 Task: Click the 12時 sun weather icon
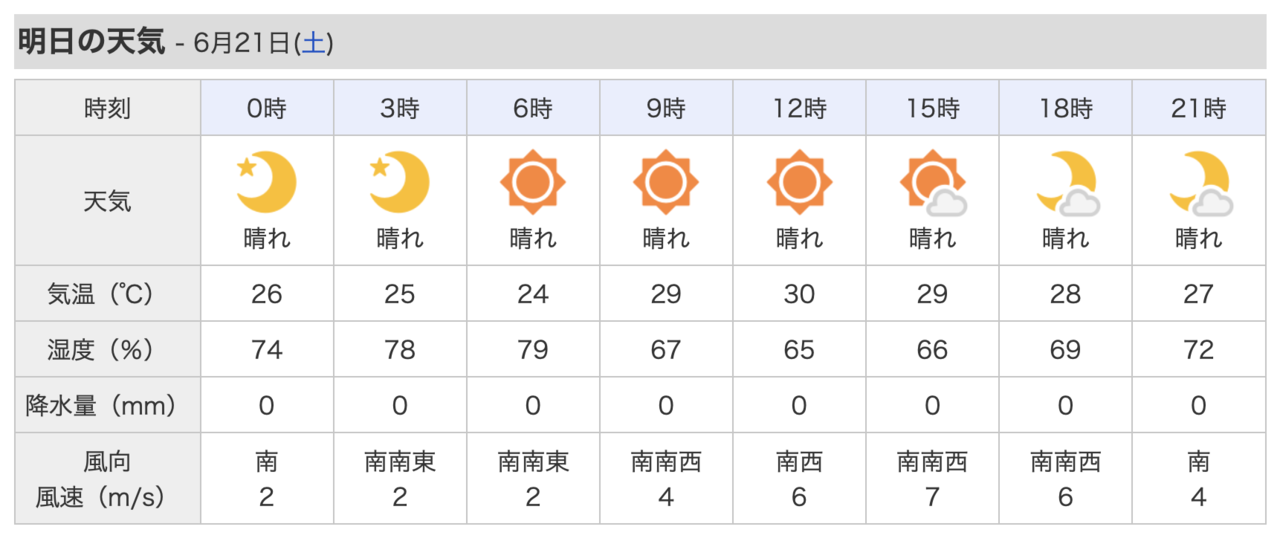click(799, 183)
